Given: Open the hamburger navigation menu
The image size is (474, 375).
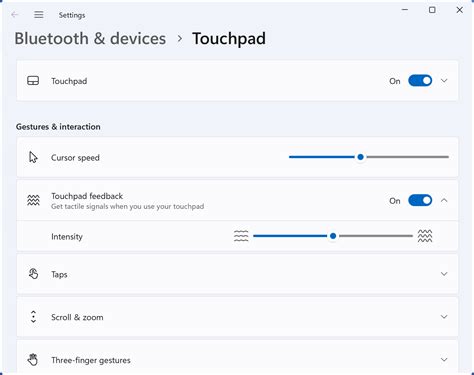Looking at the screenshot, I should click(x=39, y=15).
